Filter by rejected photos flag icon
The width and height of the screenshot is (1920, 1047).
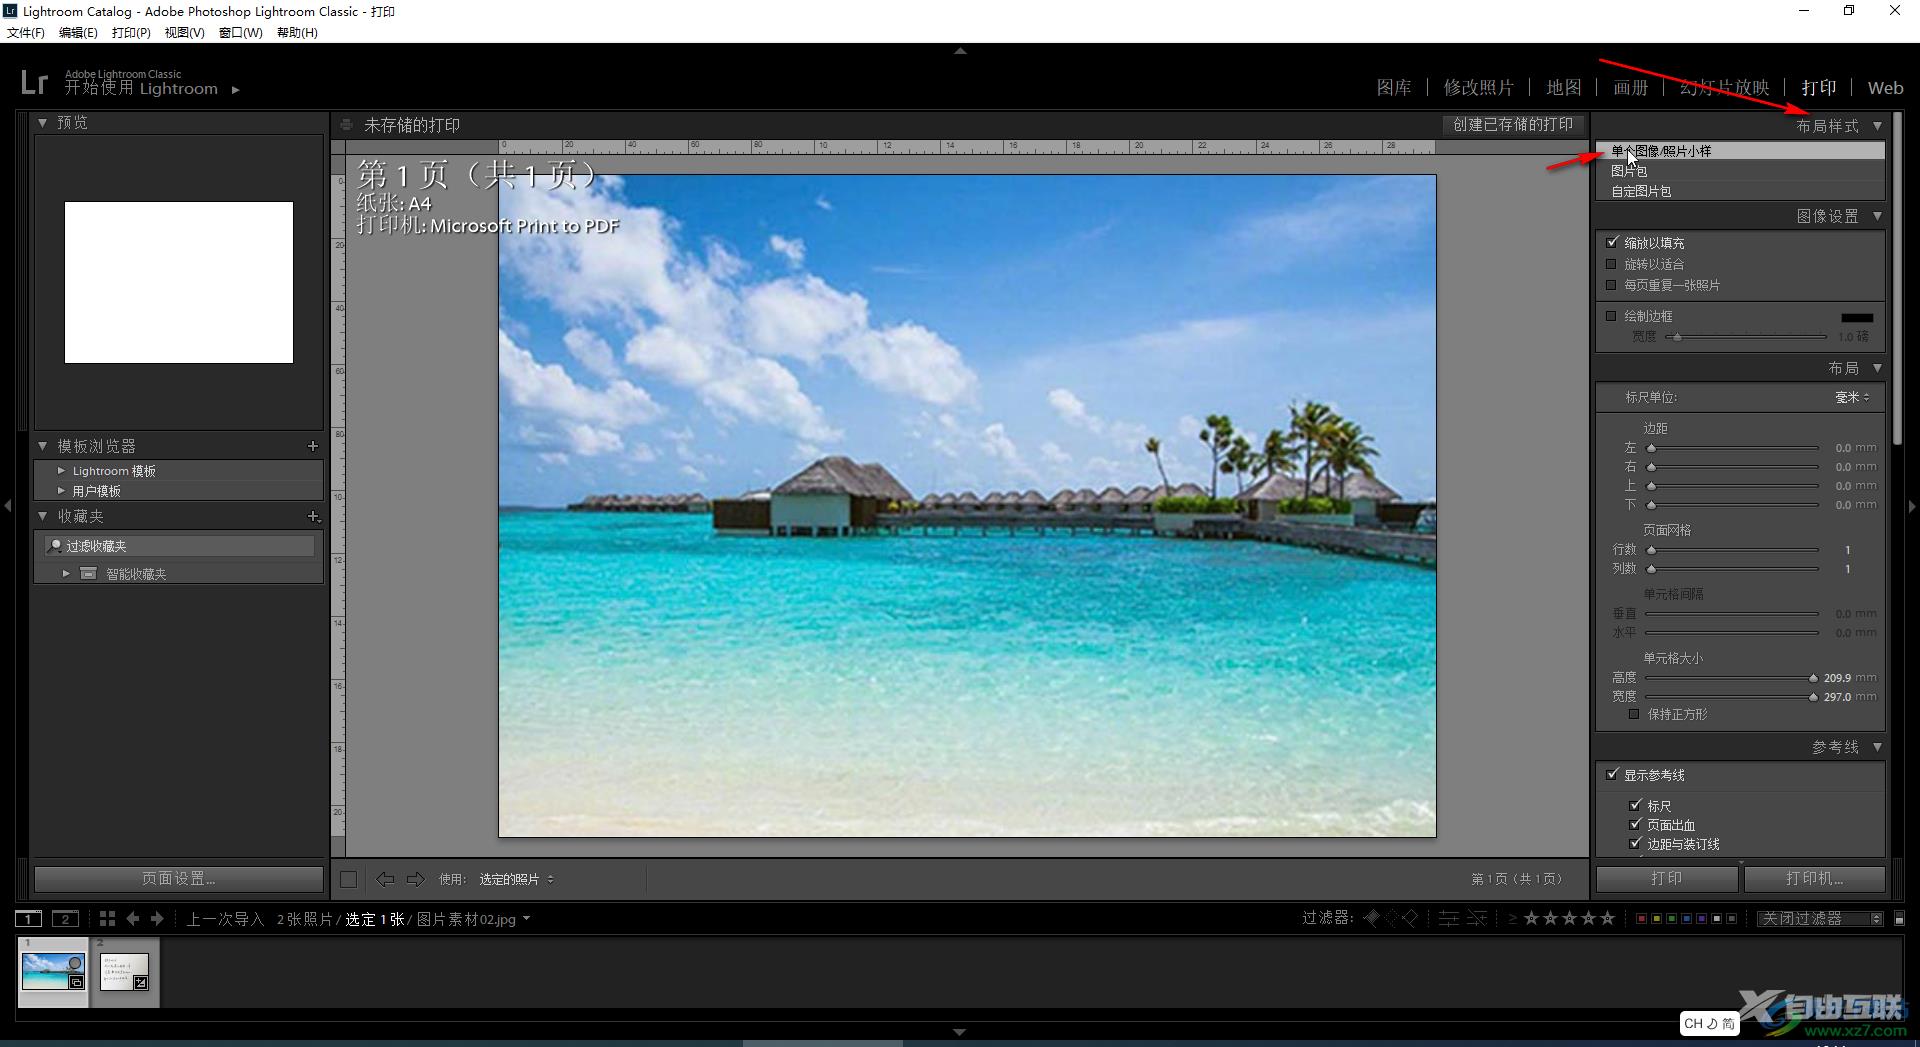click(x=1410, y=918)
